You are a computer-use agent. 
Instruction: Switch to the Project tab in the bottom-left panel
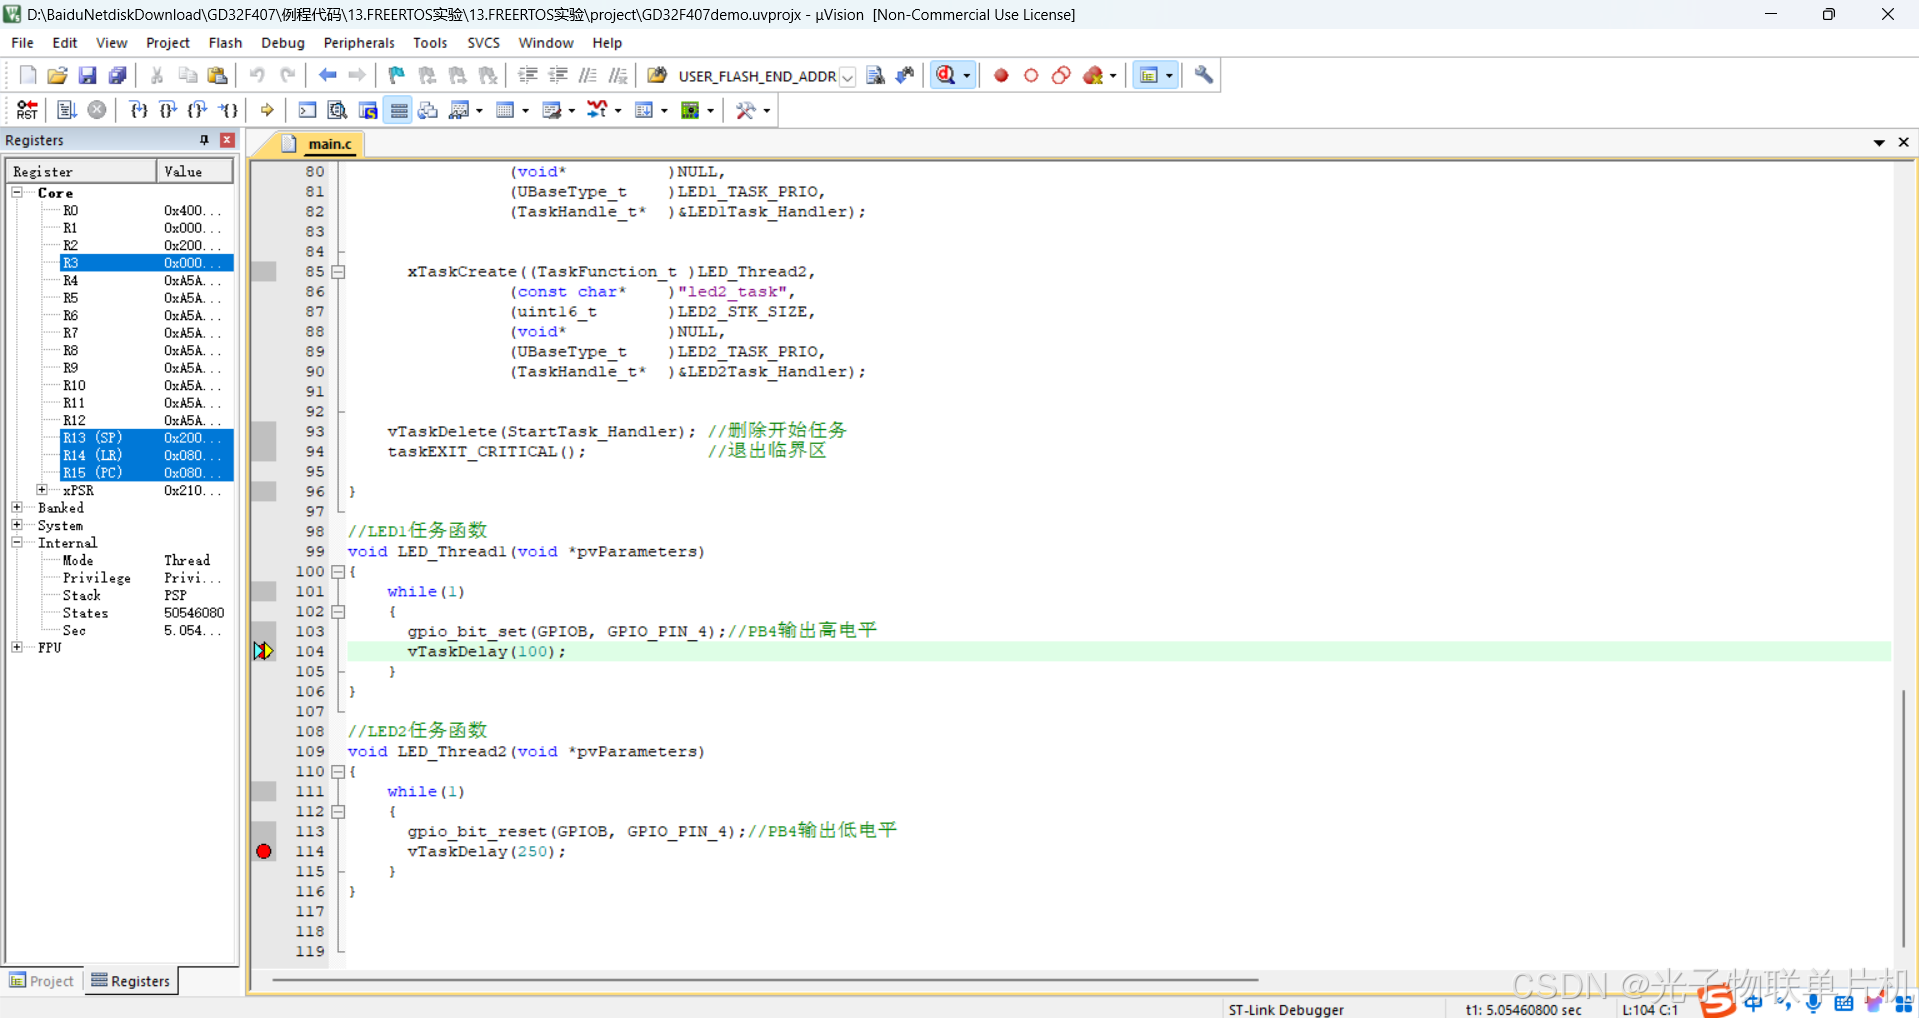click(42, 981)
